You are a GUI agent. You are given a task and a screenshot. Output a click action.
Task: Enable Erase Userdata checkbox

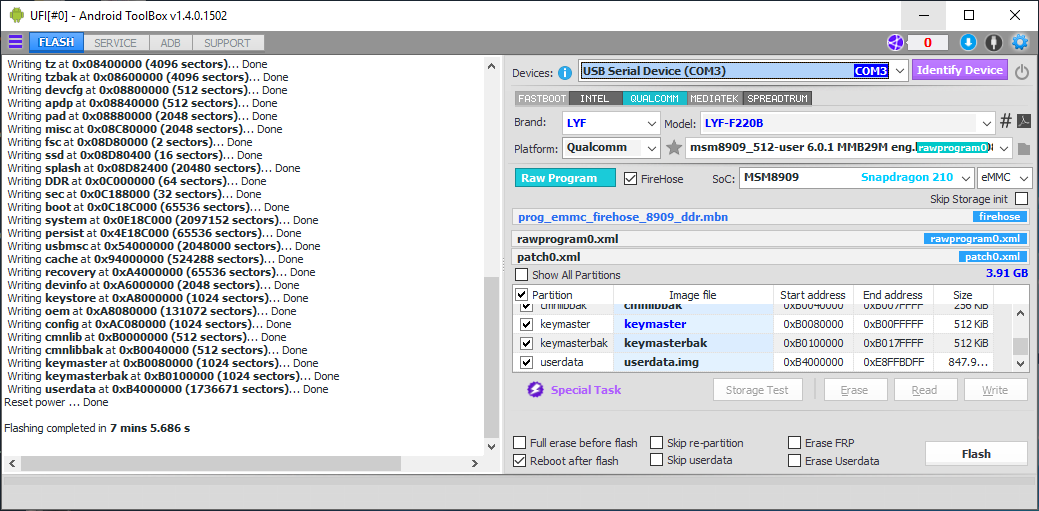click(794, 461)
